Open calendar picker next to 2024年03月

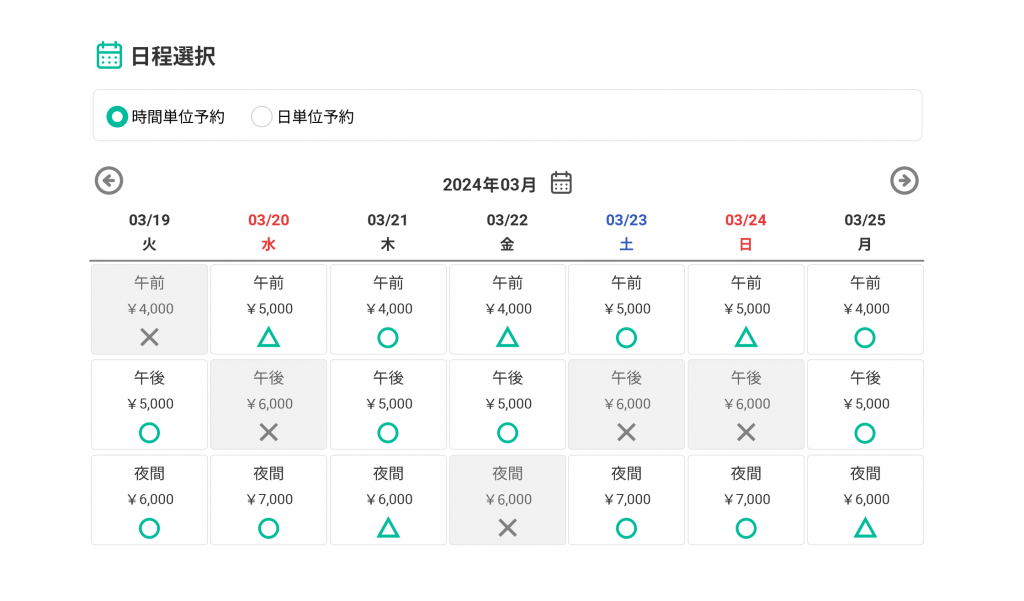tap(562, 183)
